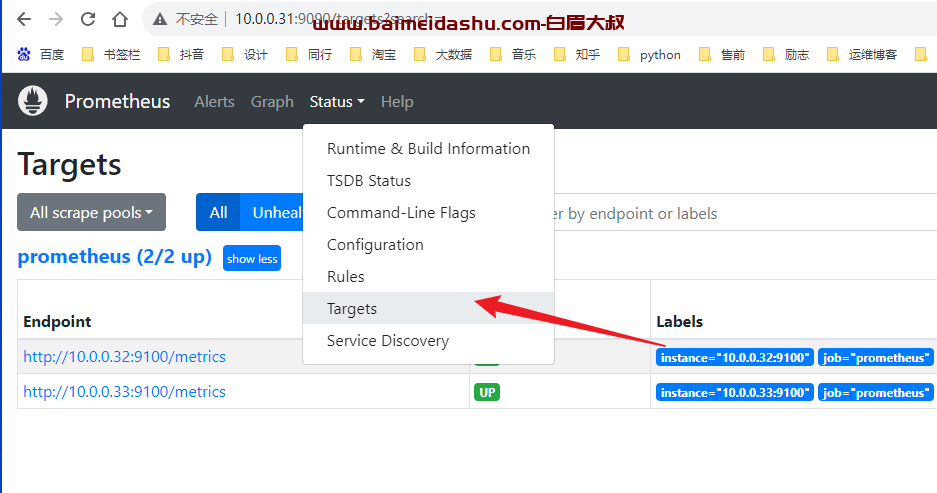Open Service Discovery entry
Screen dimensions: 937x493
(x=428, y=341)
